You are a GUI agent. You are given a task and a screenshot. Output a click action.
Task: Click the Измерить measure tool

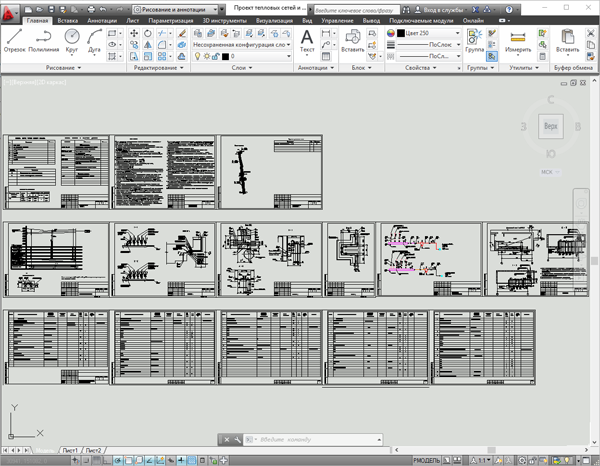(518, 41)
